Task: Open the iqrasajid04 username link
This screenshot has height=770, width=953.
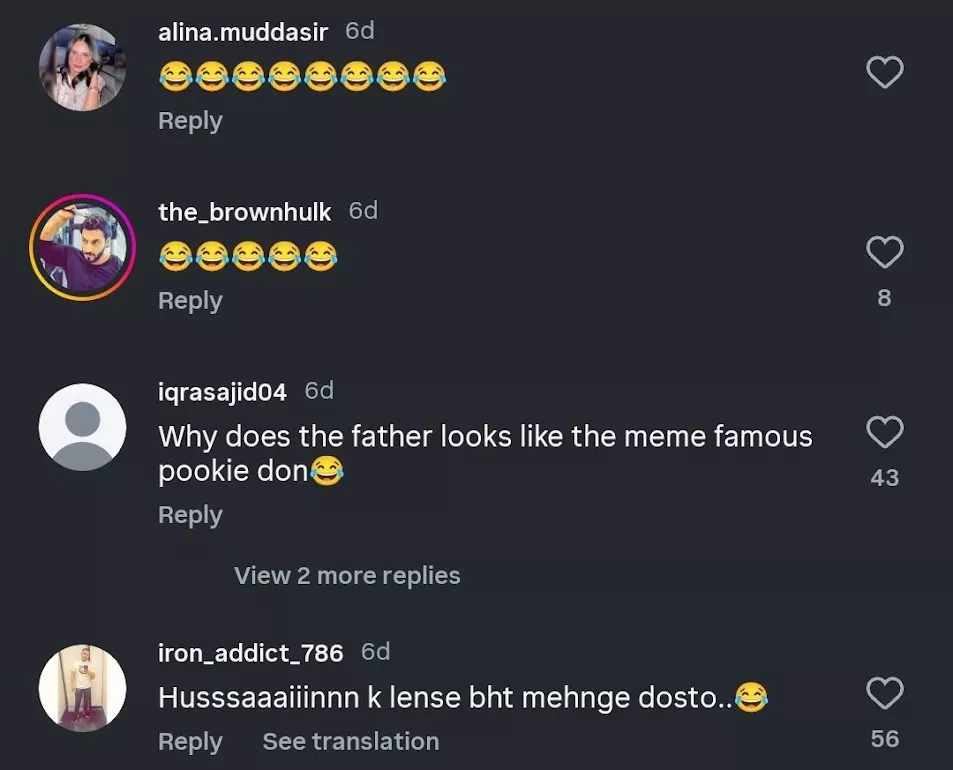Action: [x=222, y=392]
